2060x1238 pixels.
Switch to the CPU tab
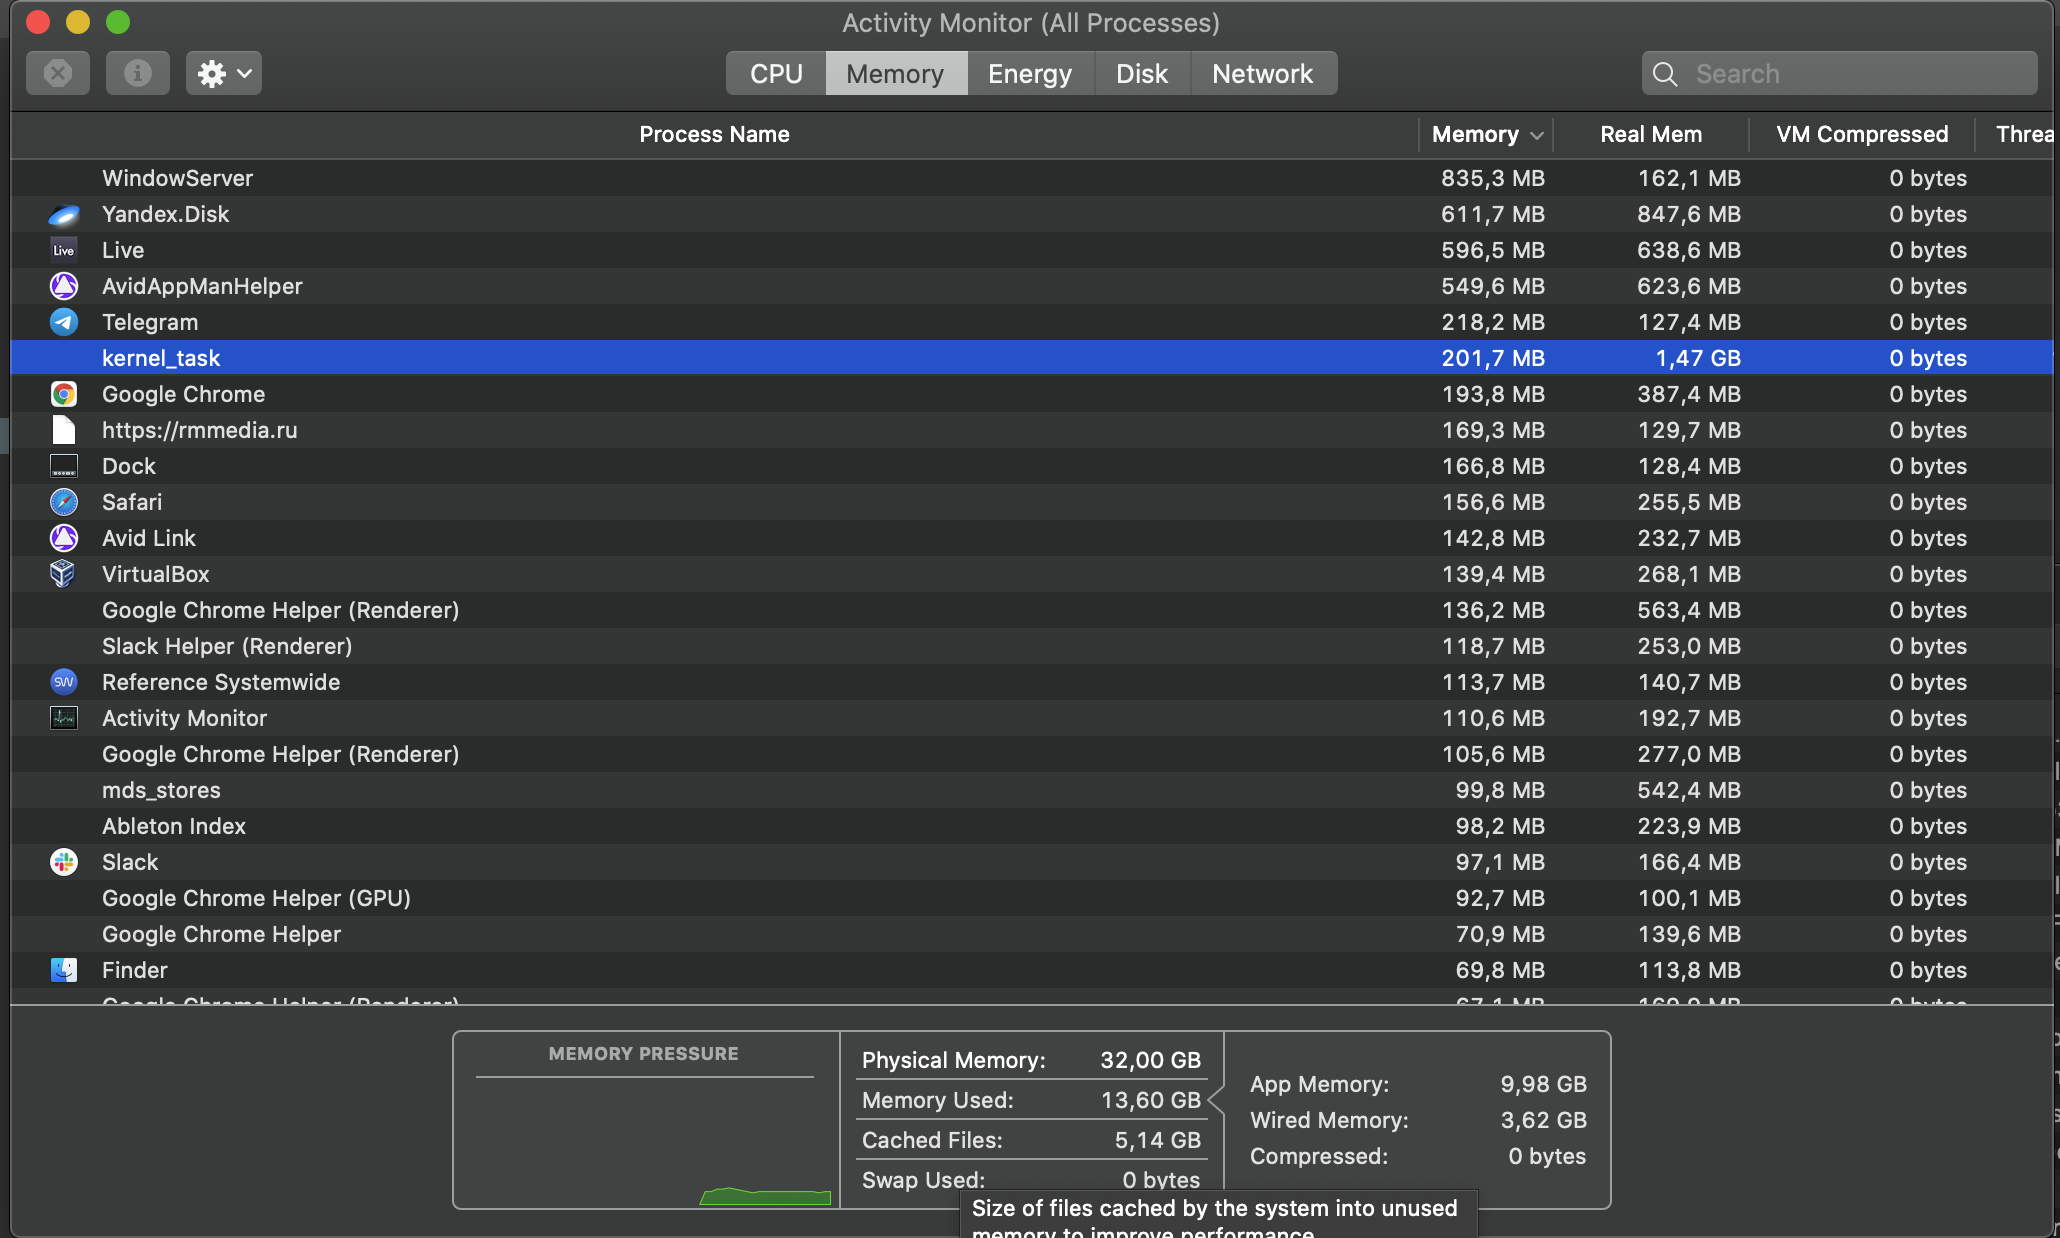coord(776,73)
